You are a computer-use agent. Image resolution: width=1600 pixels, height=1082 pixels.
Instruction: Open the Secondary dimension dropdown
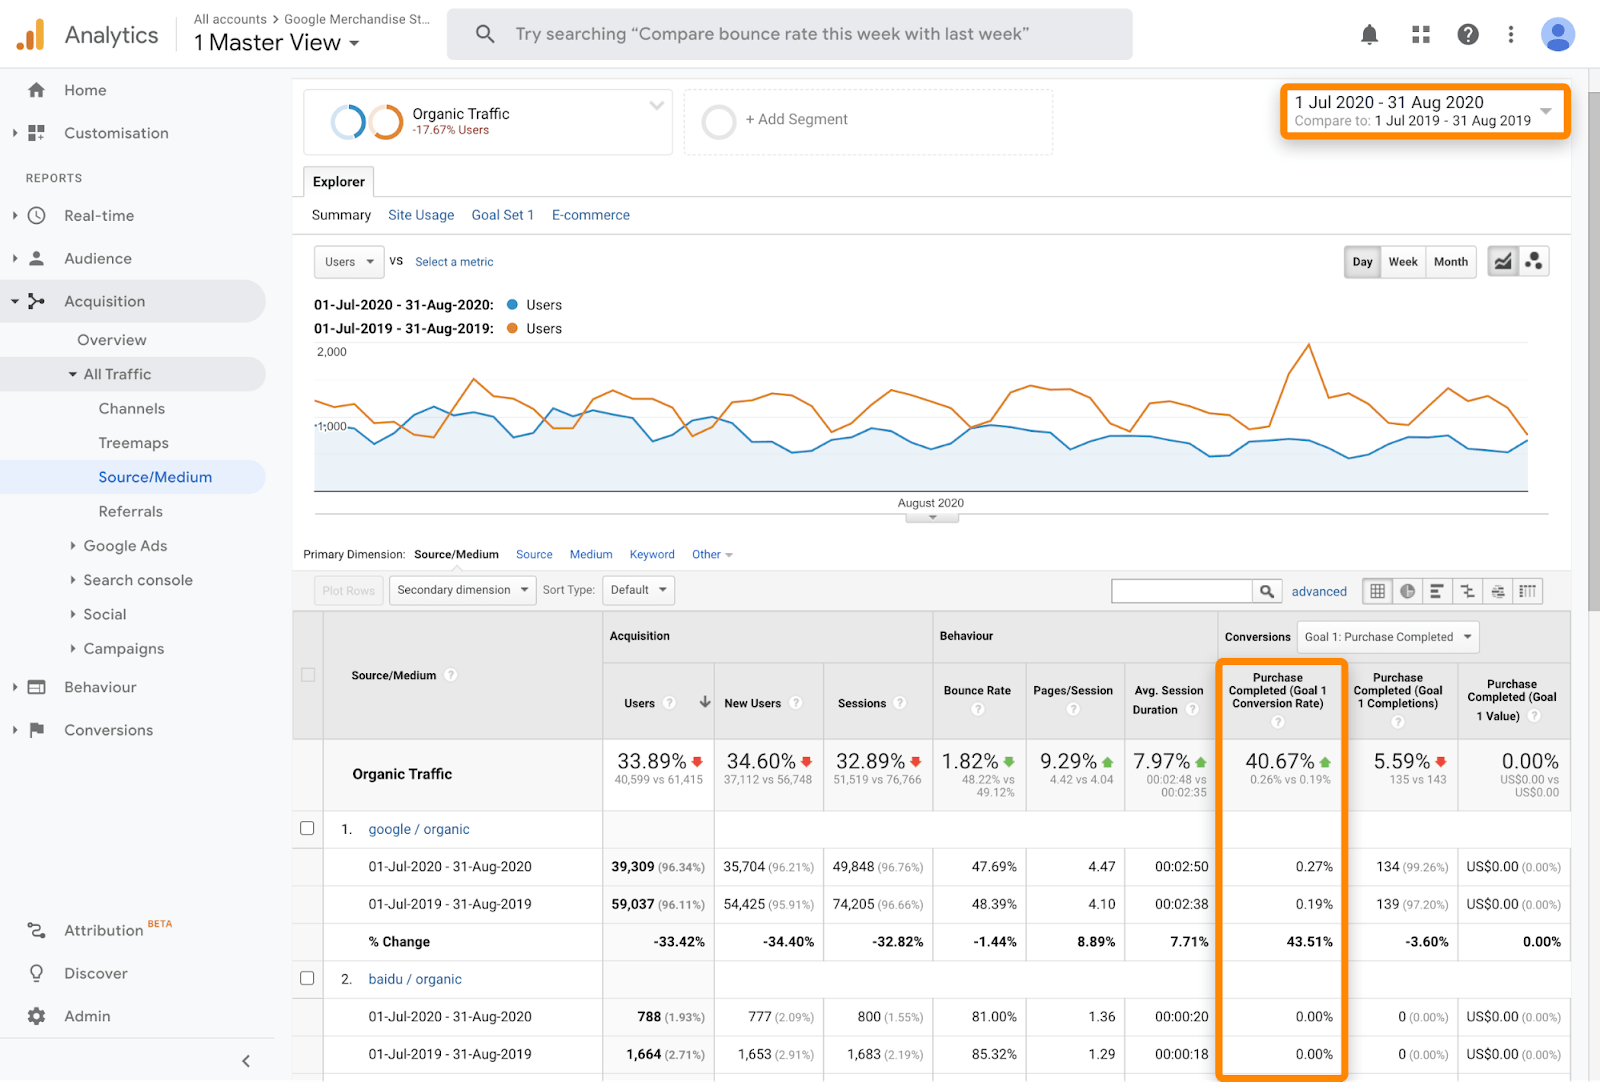pos(462,590)
